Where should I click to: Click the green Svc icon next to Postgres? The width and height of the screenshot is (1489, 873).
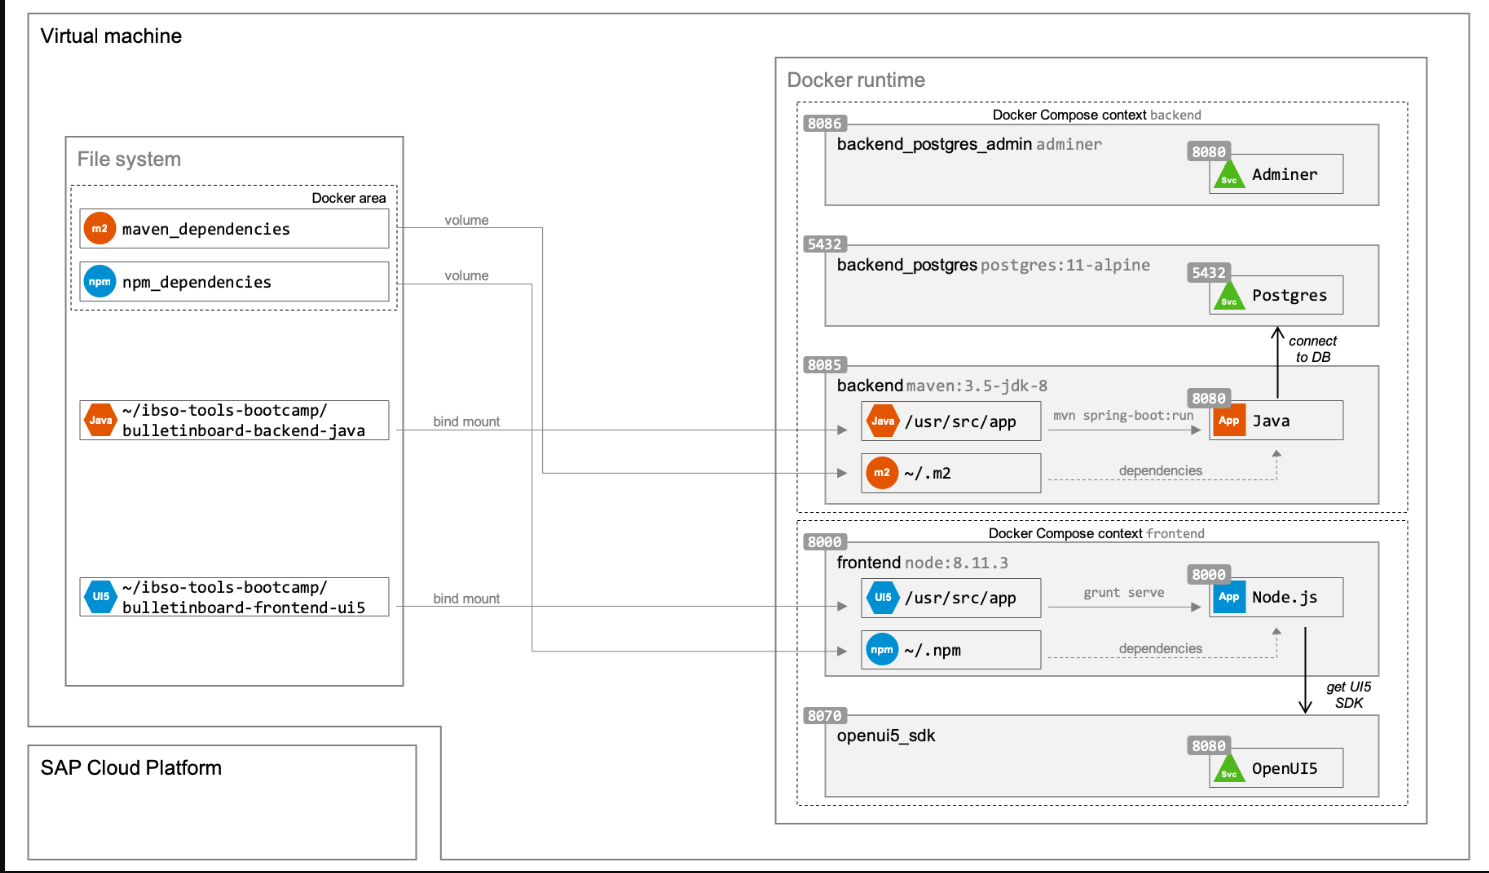tap(1229, 298)
